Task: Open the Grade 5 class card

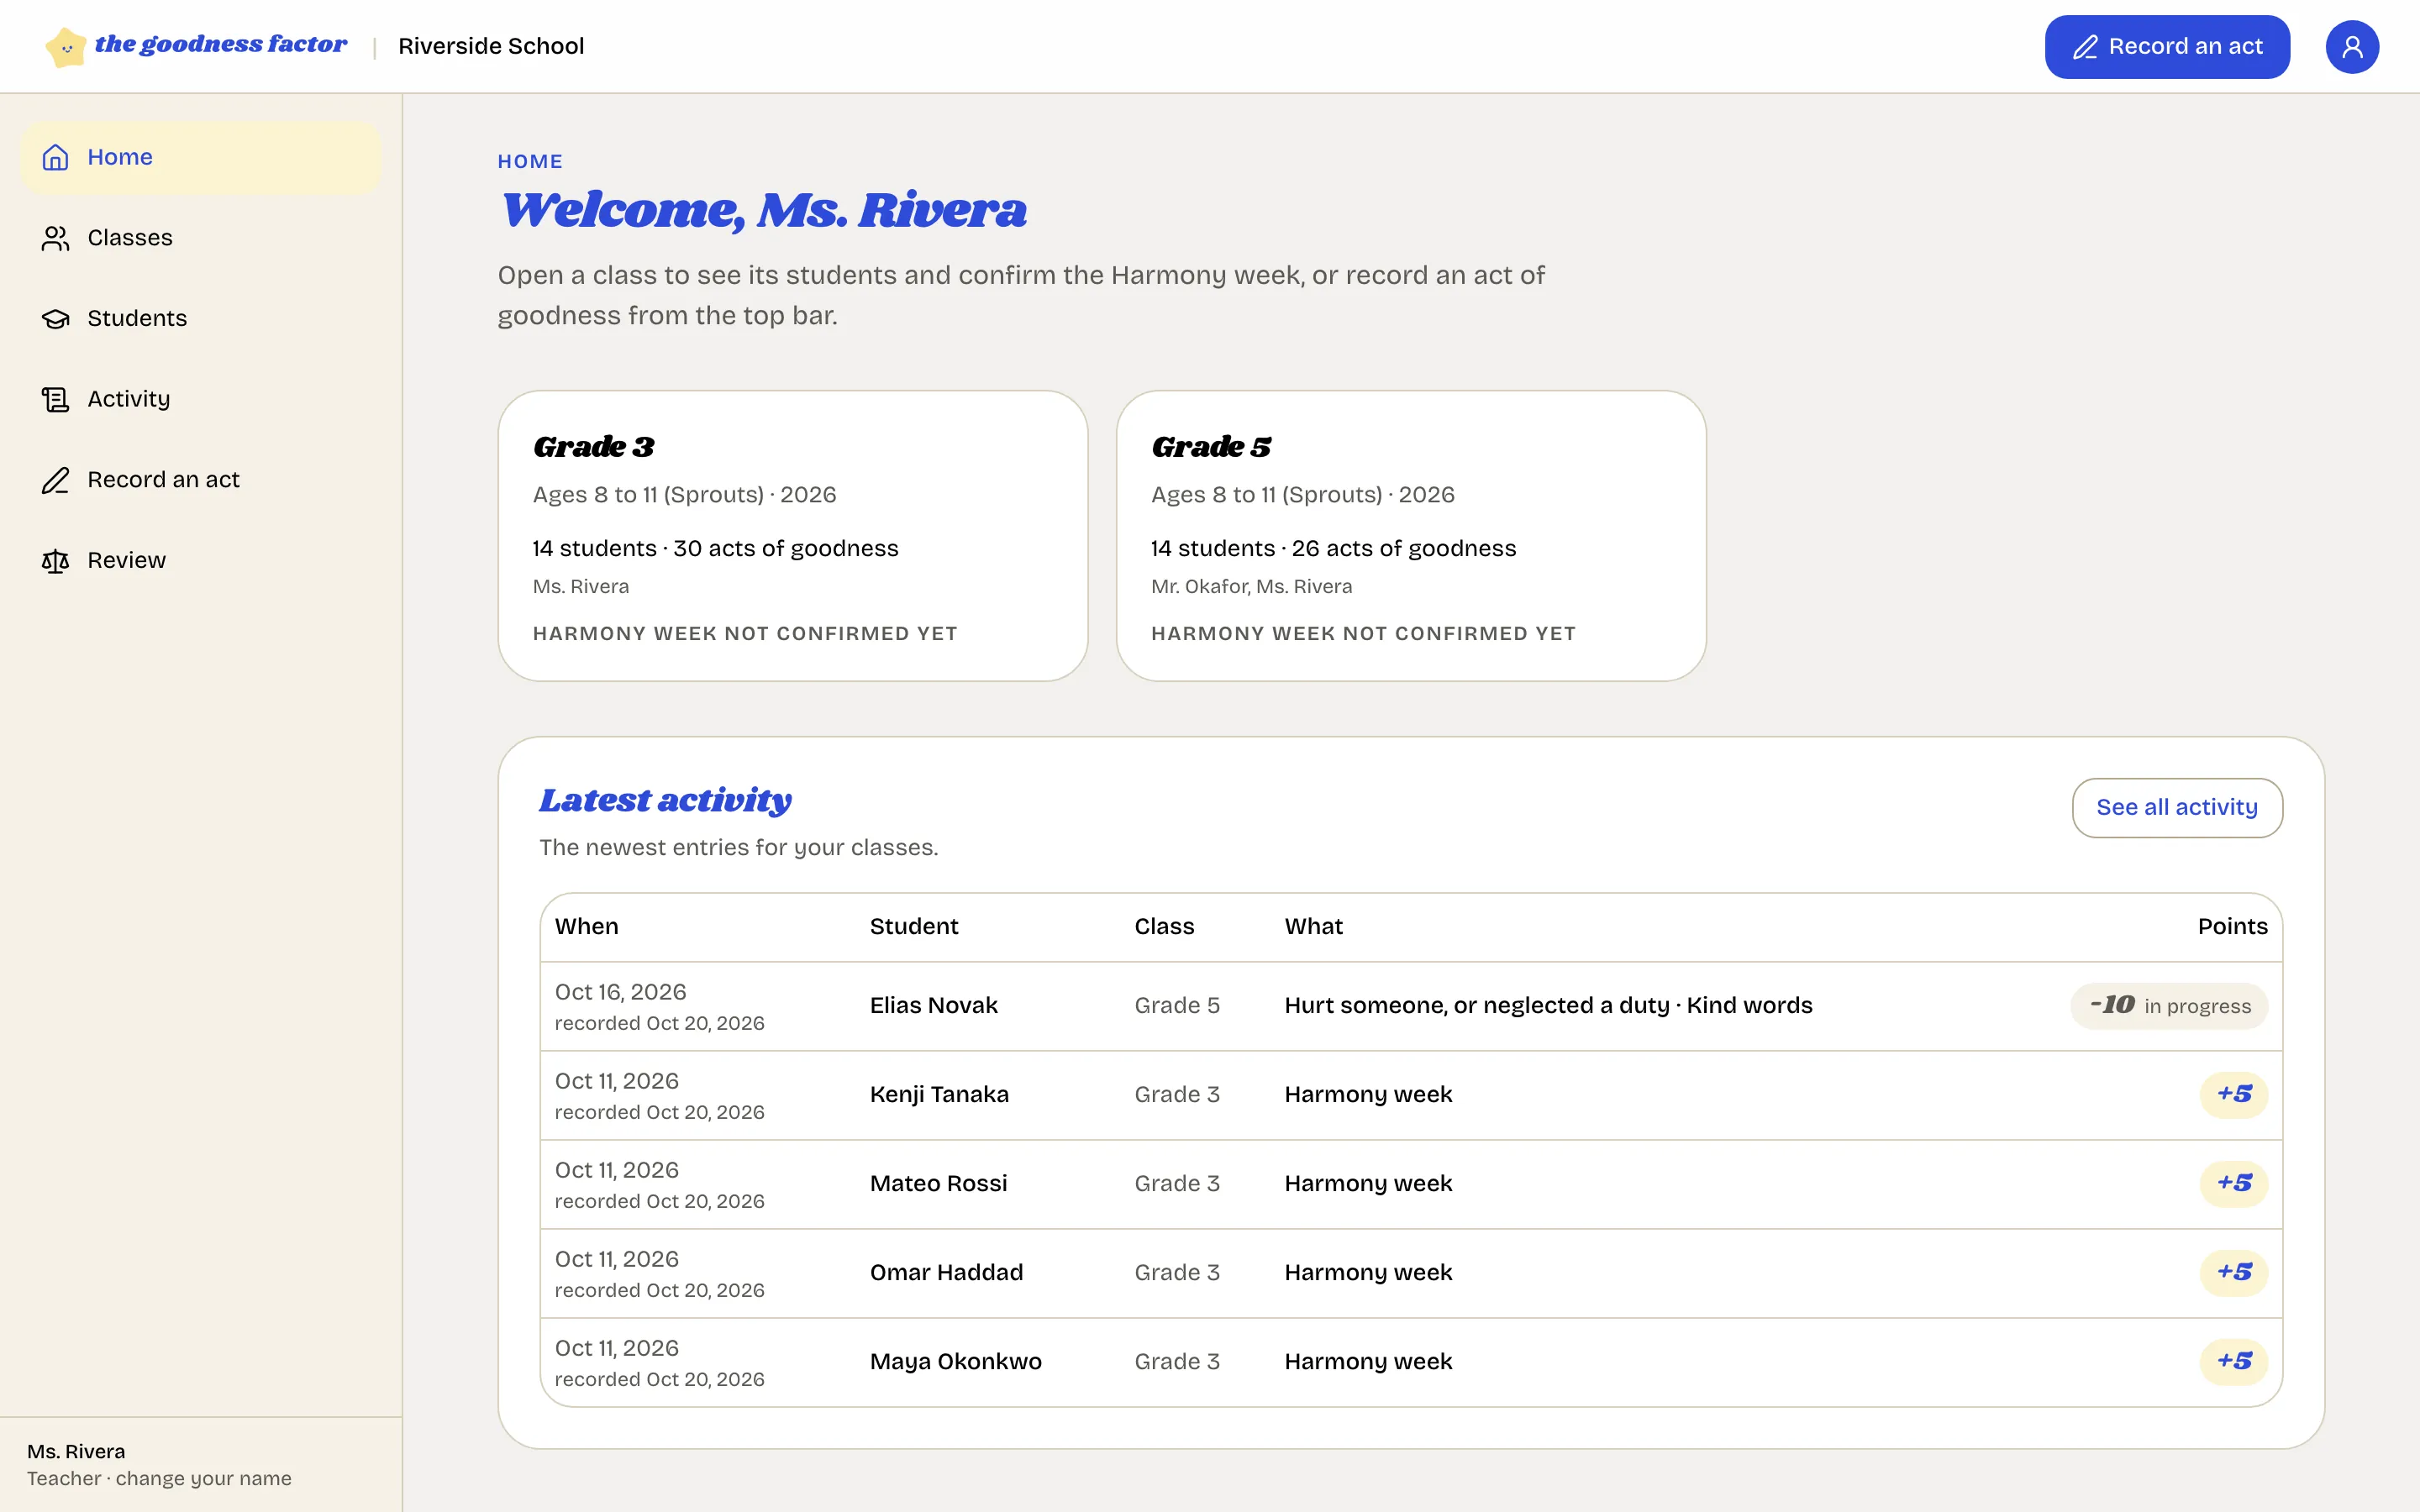Action: pos(1411,536)
